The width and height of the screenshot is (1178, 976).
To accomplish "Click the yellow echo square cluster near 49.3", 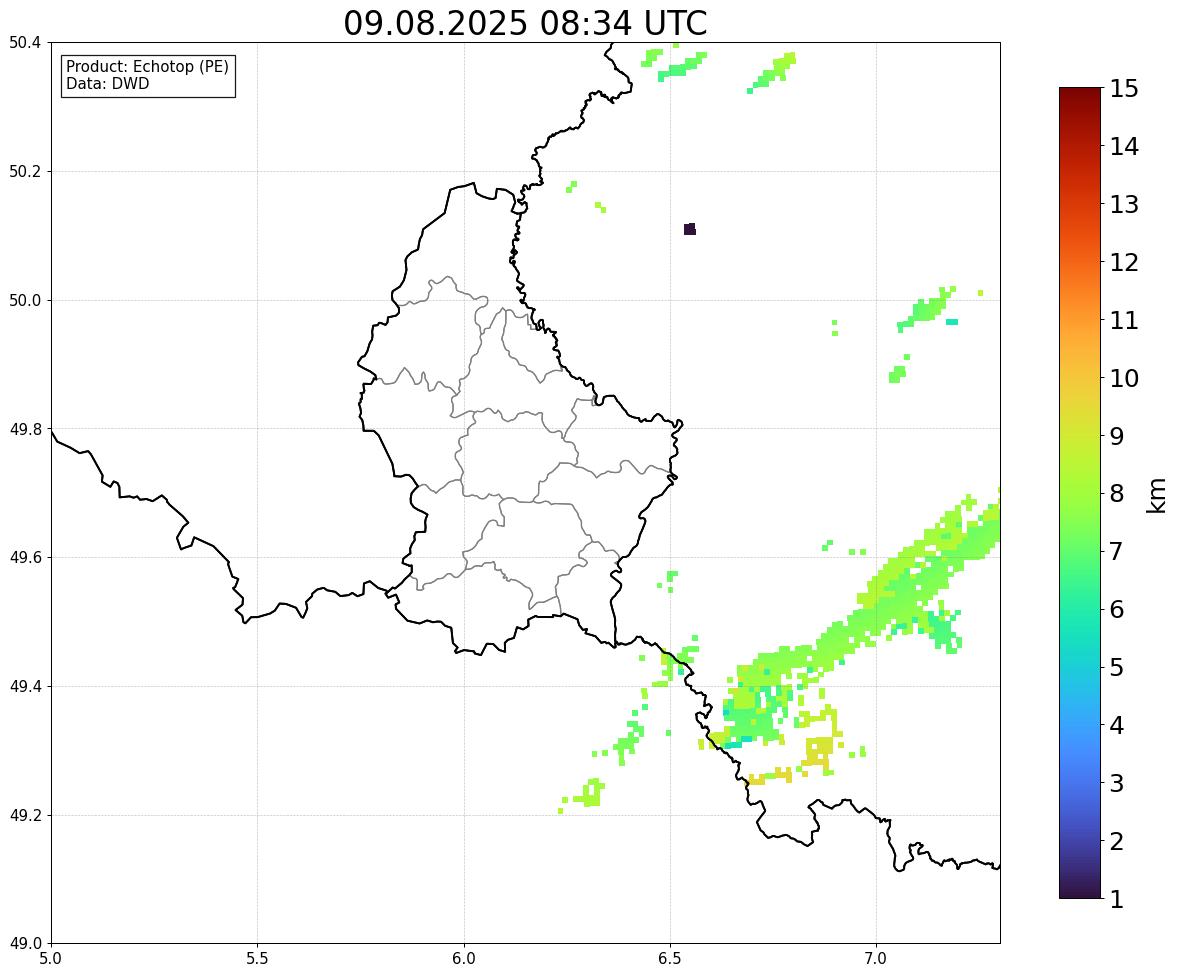I will pyautogui.click(x=819, y=750).
